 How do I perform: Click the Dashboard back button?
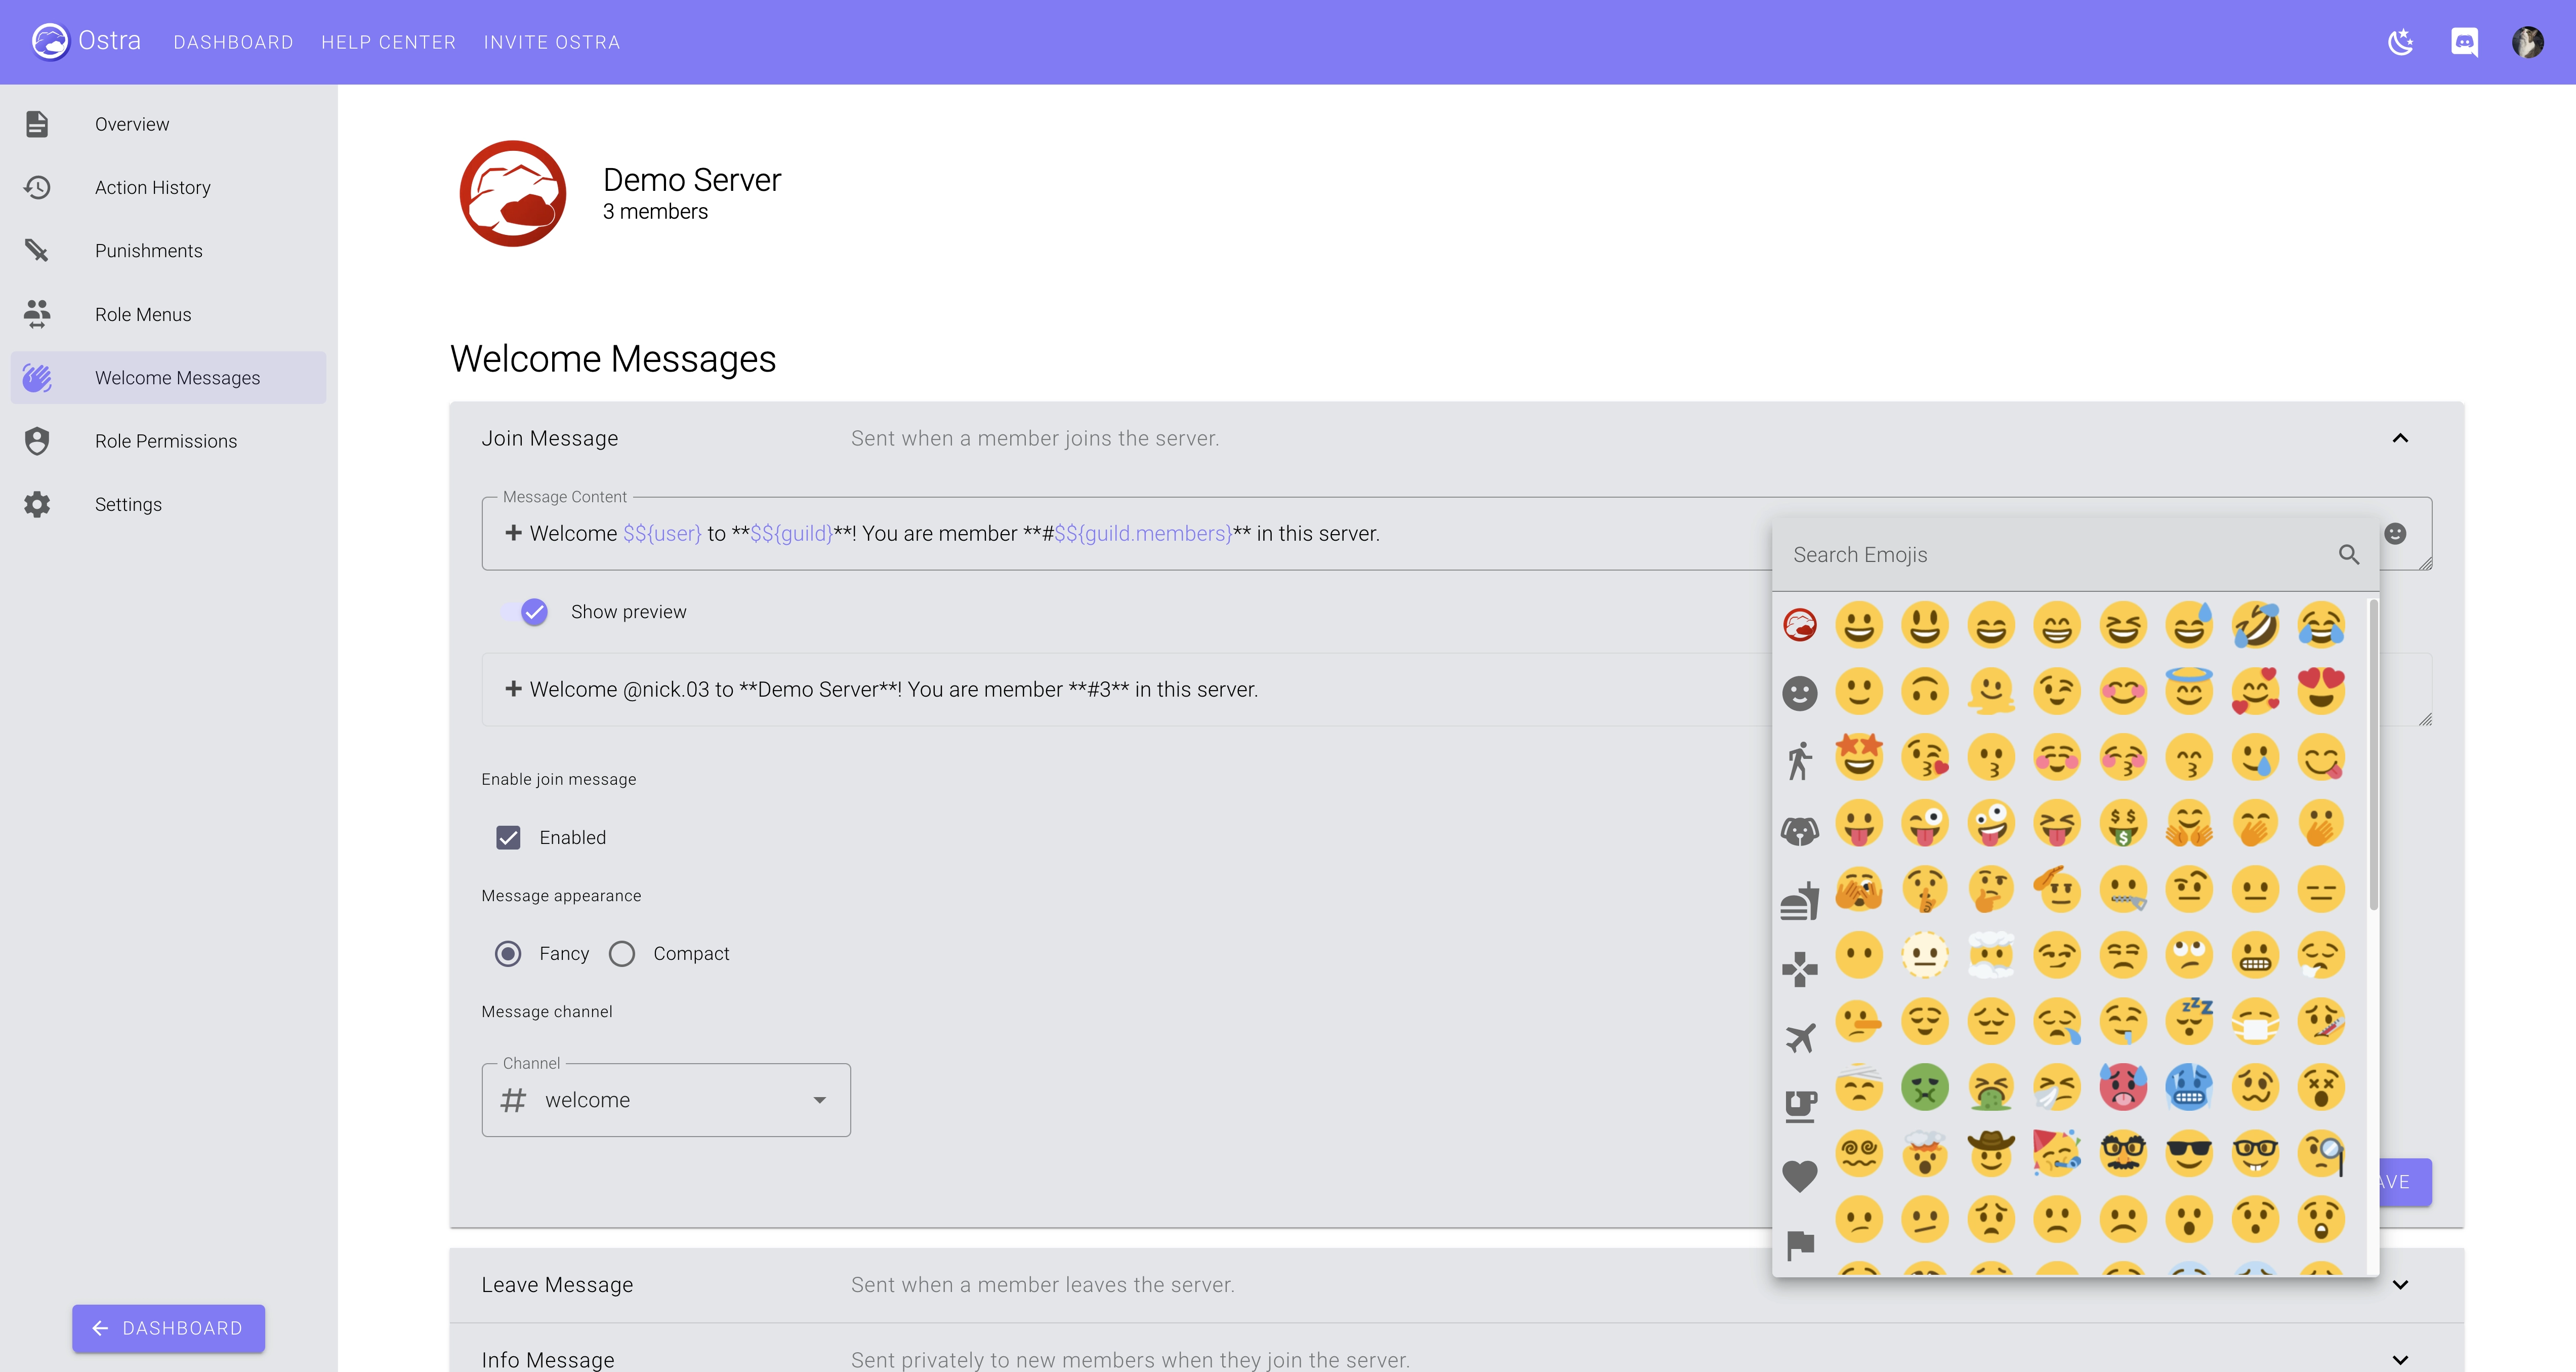[167, 1328]
